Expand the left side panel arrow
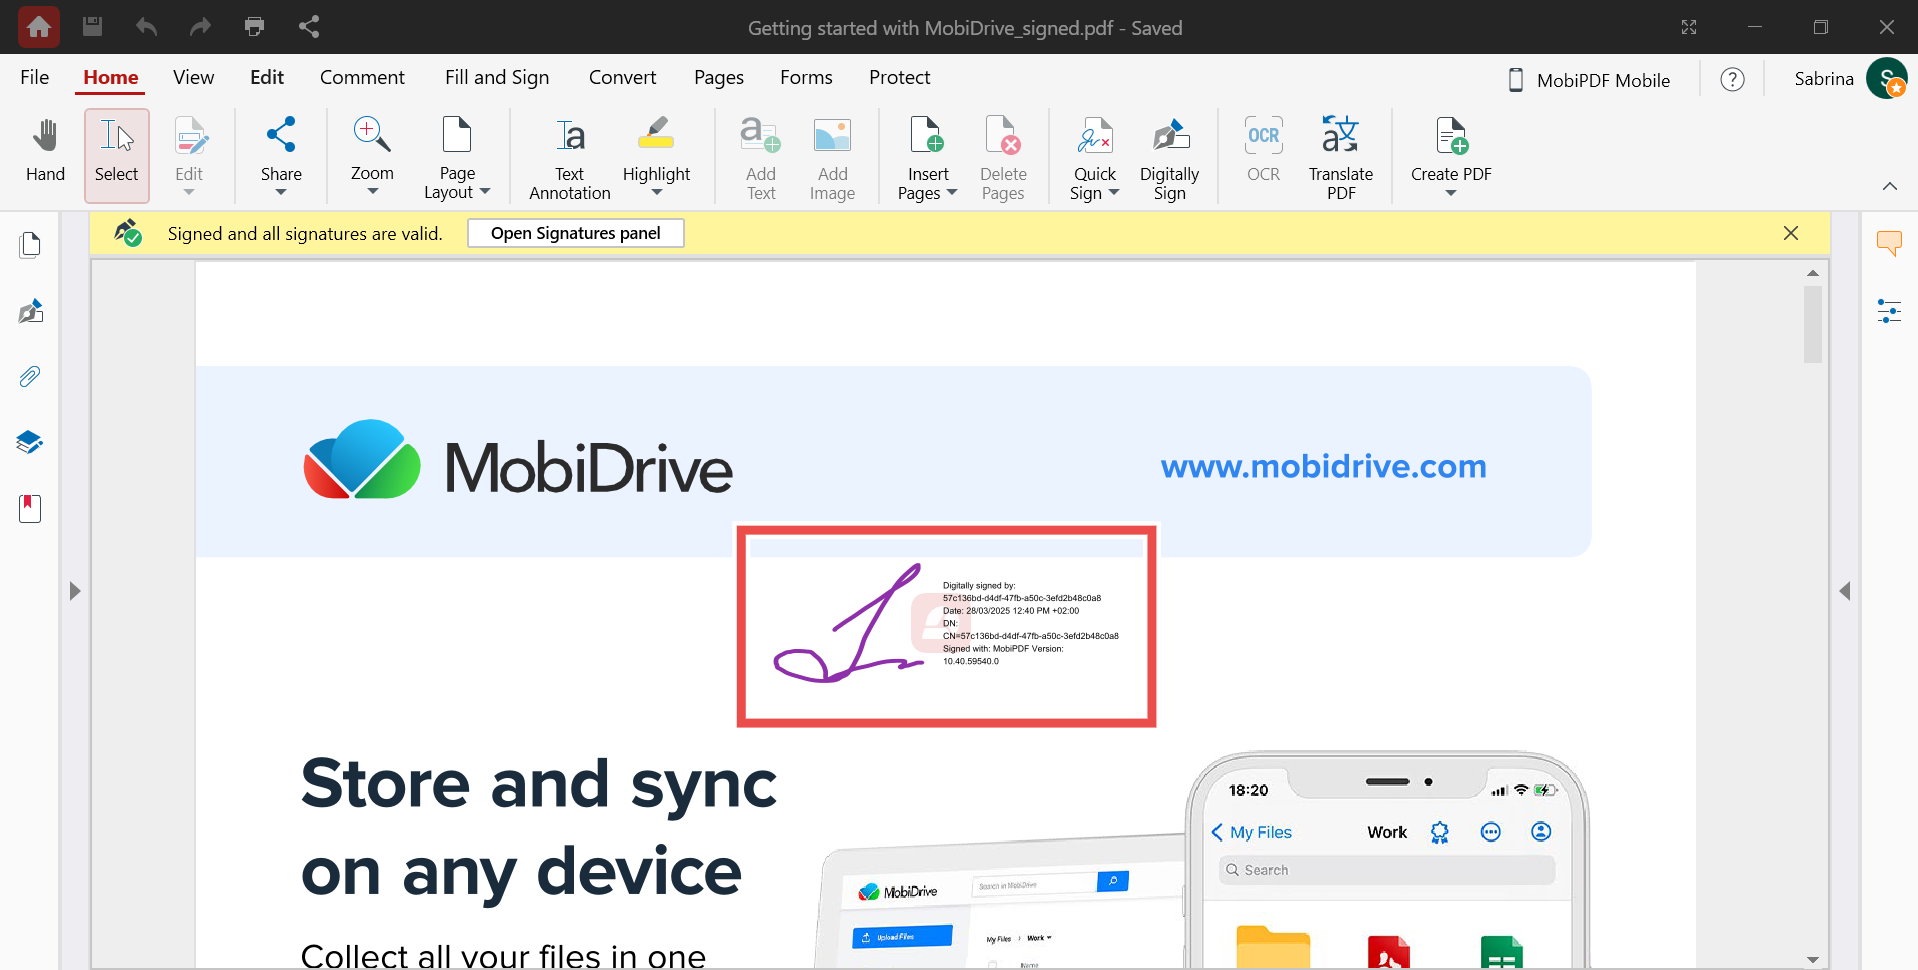Screen dimensions: 1918x970 coord(75,591)
